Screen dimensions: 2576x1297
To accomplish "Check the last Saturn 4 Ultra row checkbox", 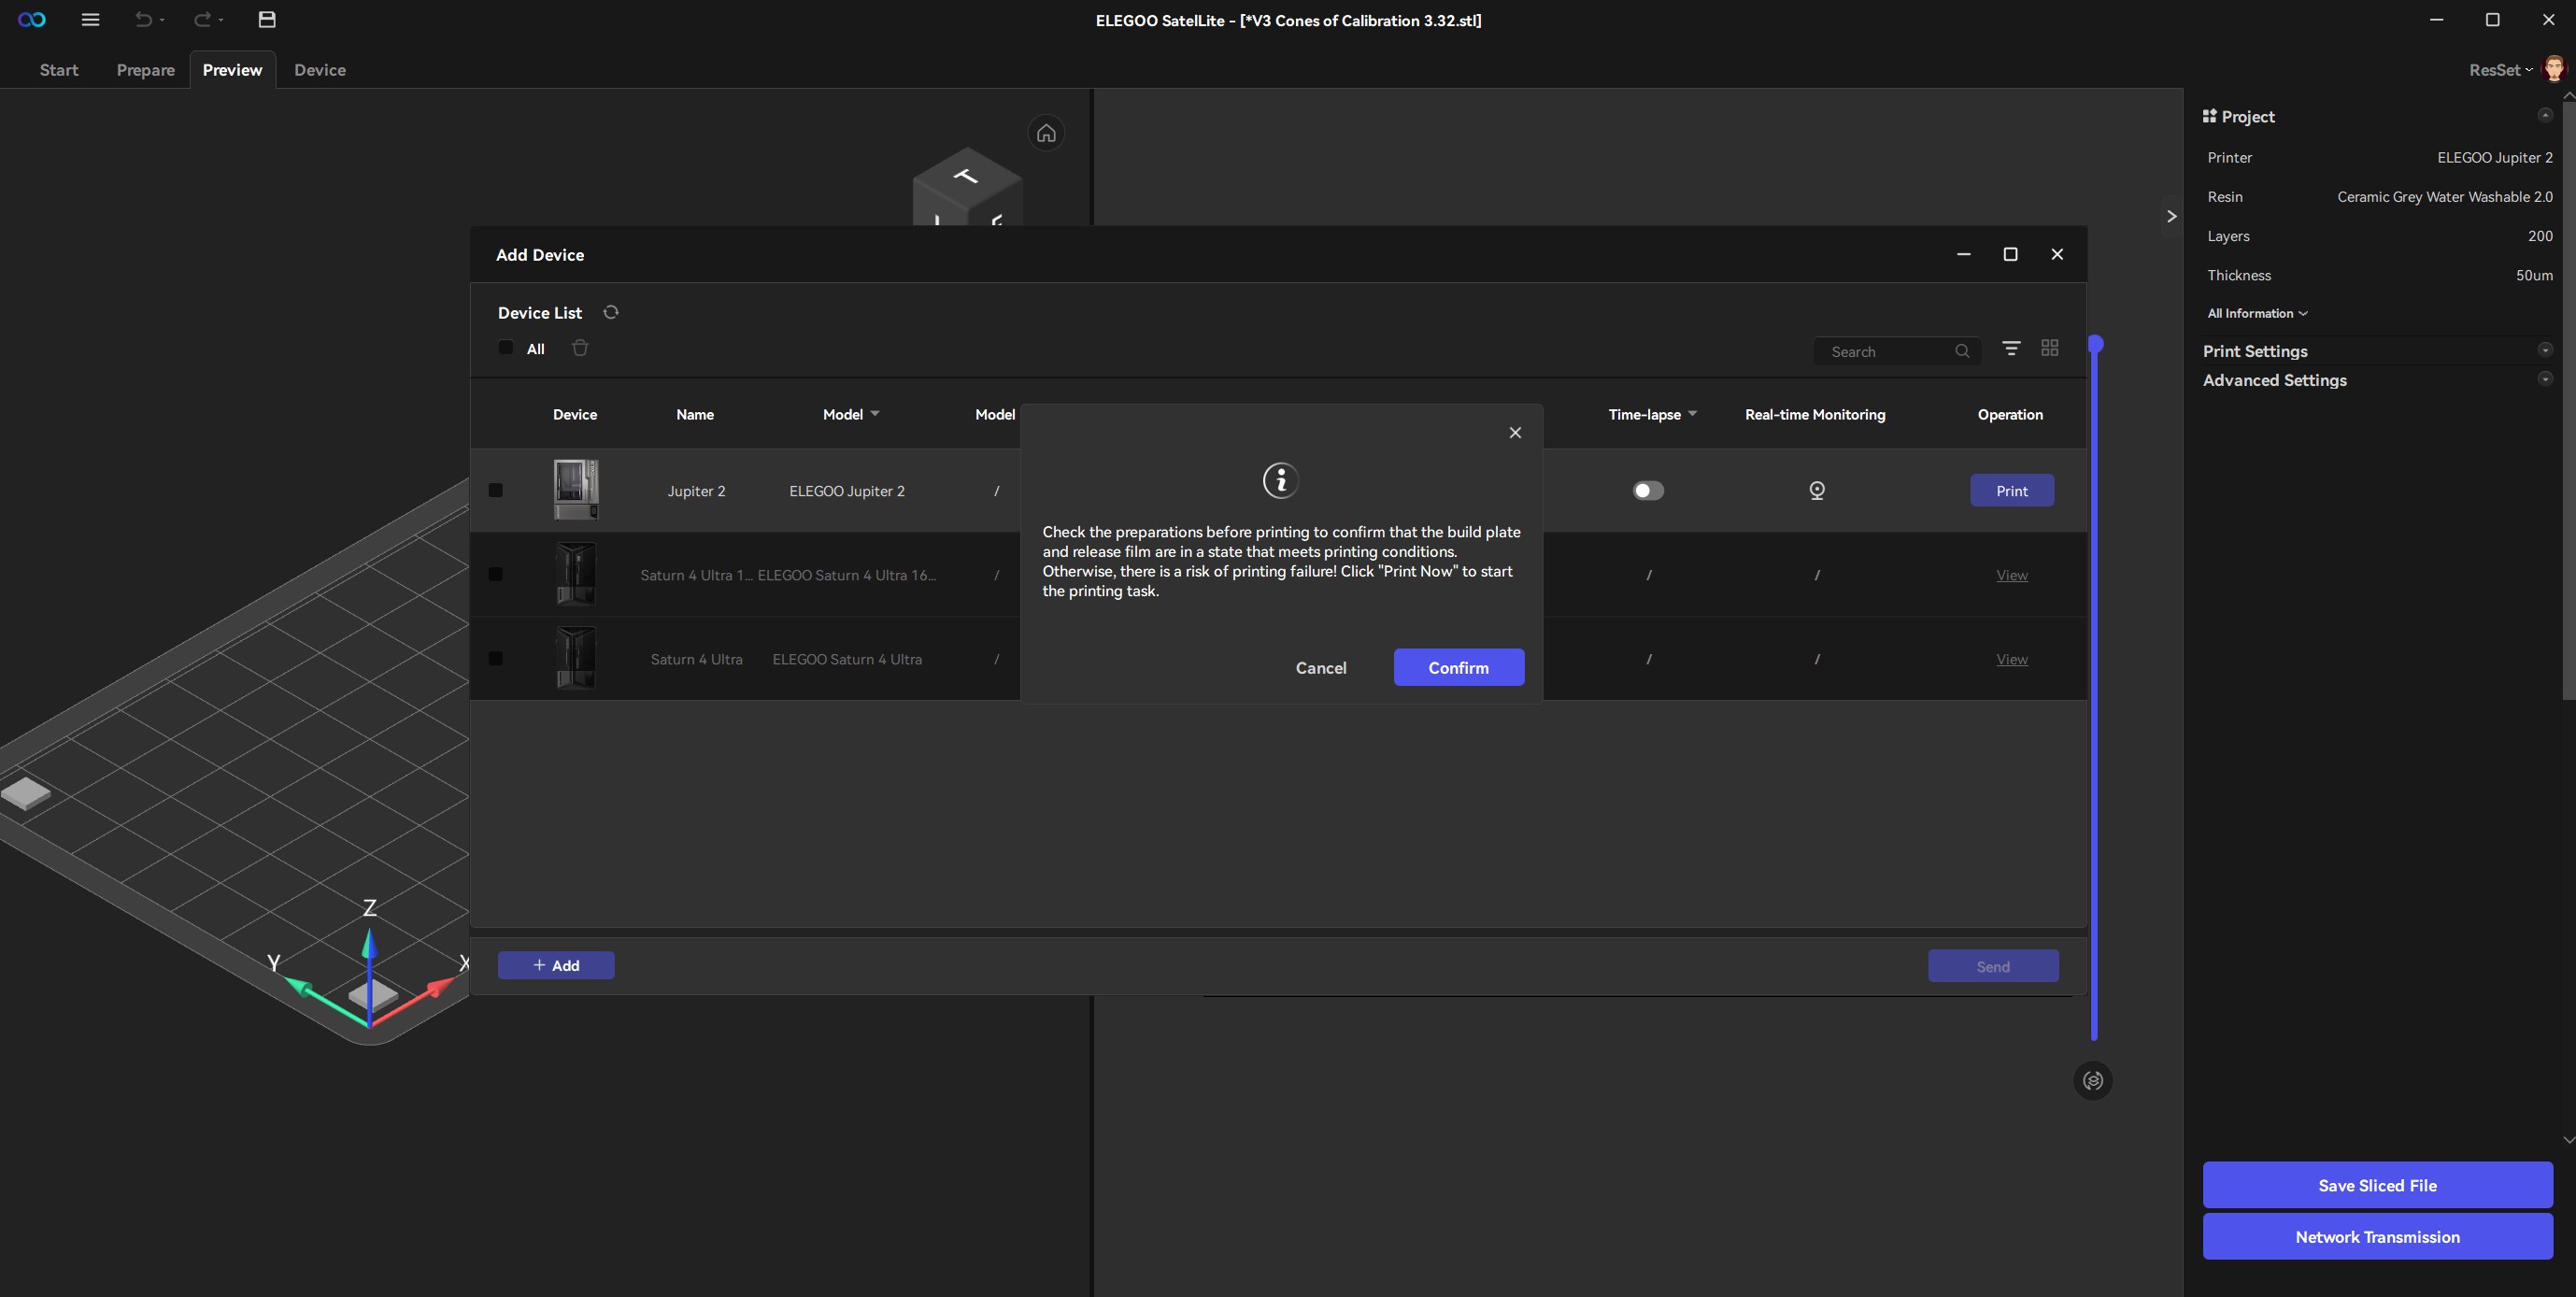I will 496,658.
